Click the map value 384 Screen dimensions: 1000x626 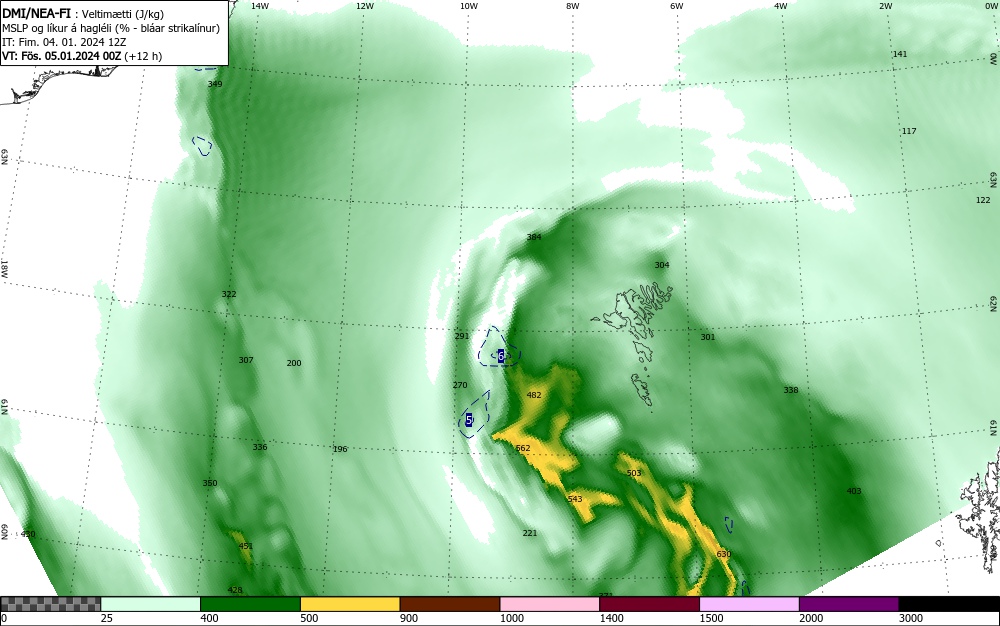click(x=534, y=237)
